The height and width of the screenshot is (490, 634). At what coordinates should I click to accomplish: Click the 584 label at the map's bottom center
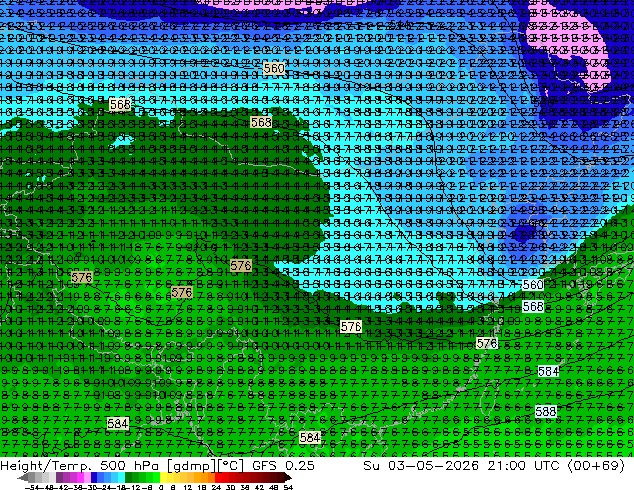click(310, 437)
